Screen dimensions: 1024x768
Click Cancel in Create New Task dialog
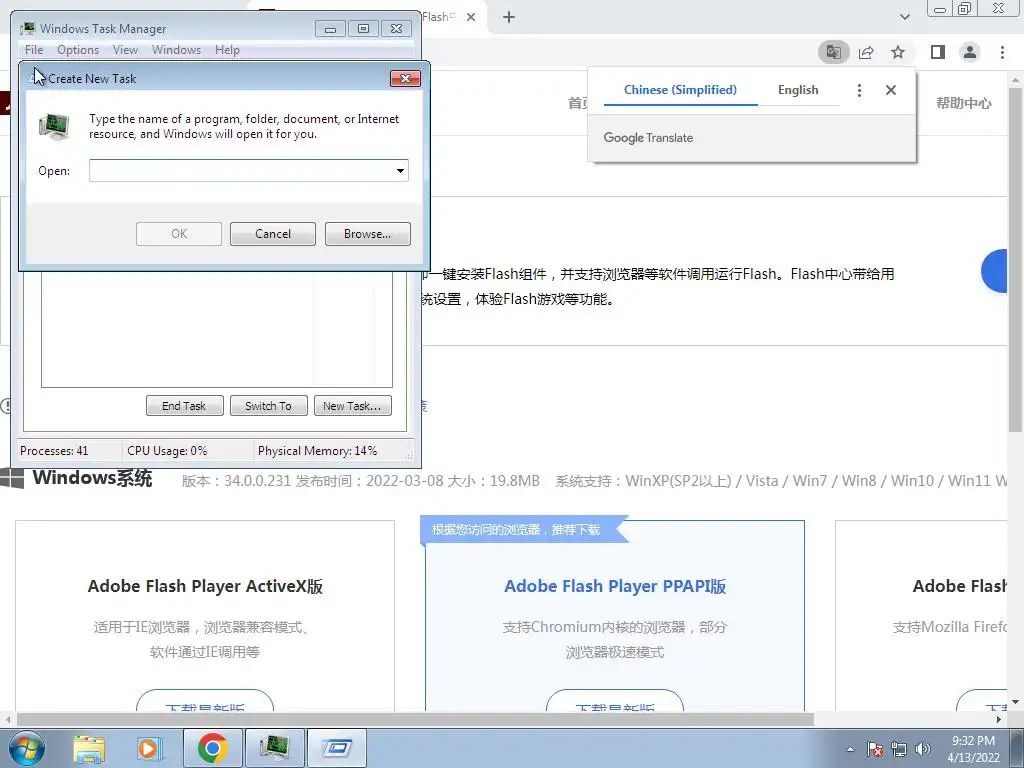click(x=273, y=234)
